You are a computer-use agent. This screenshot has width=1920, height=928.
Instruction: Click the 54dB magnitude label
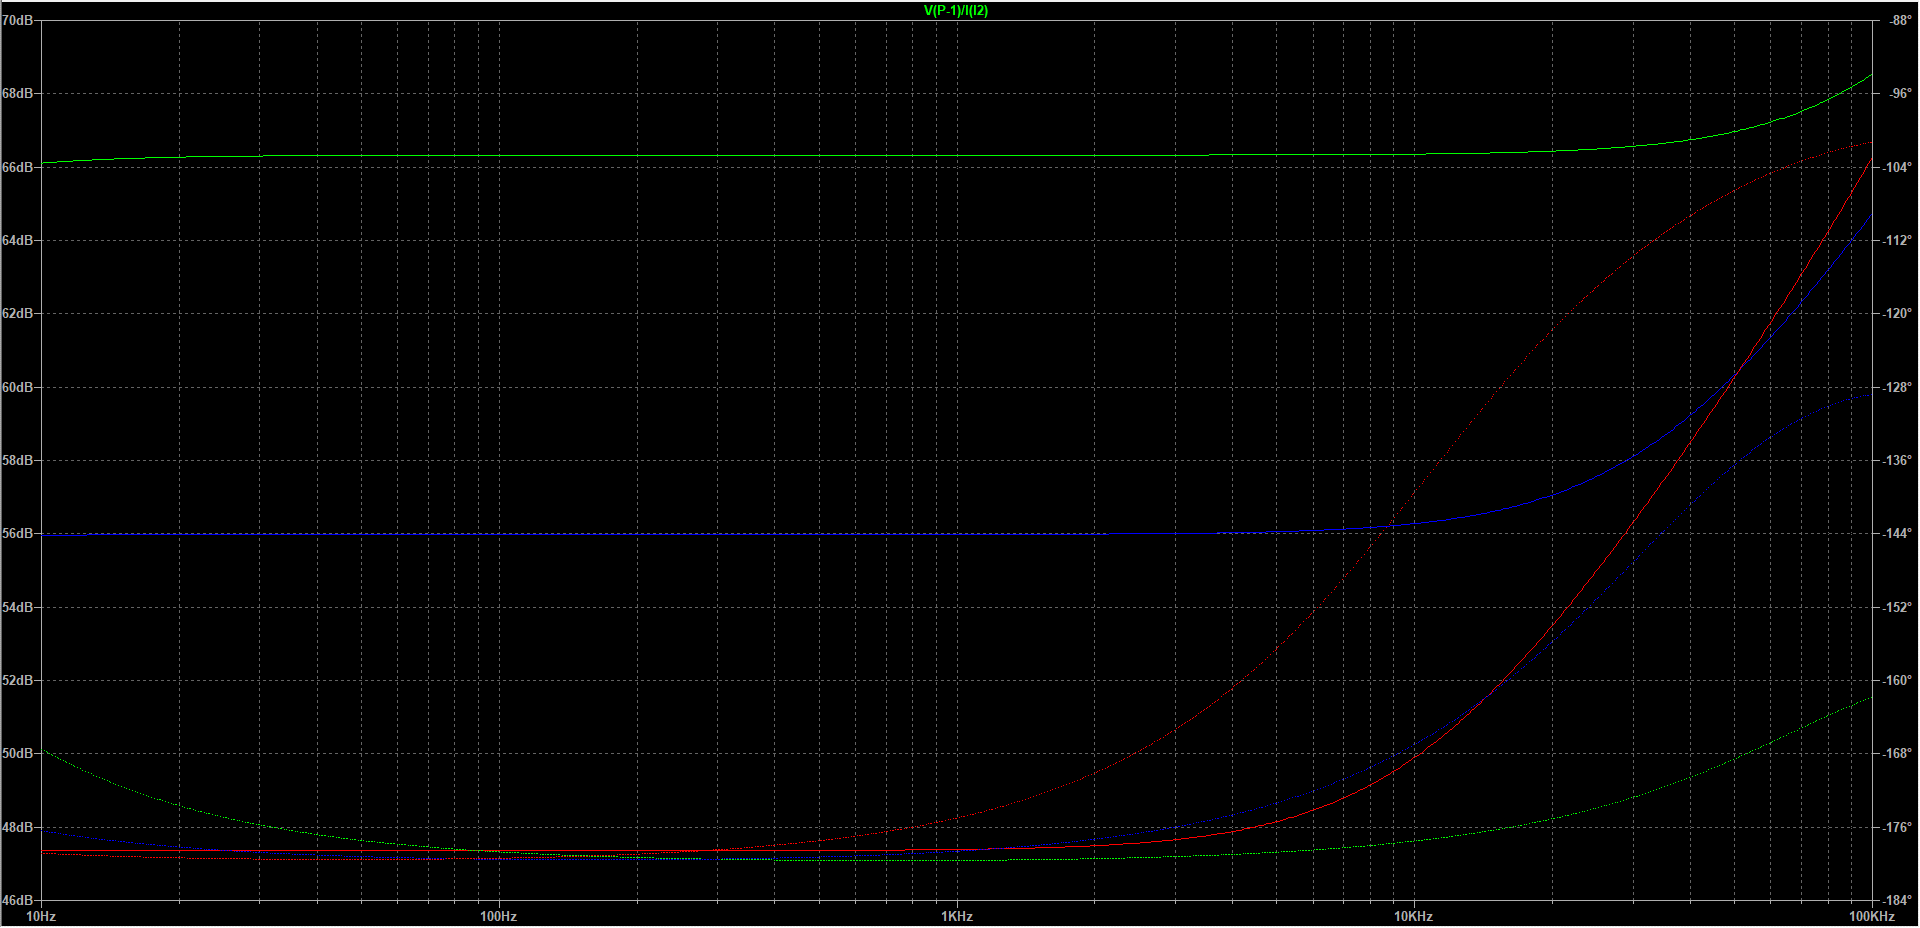click(17, 607)
